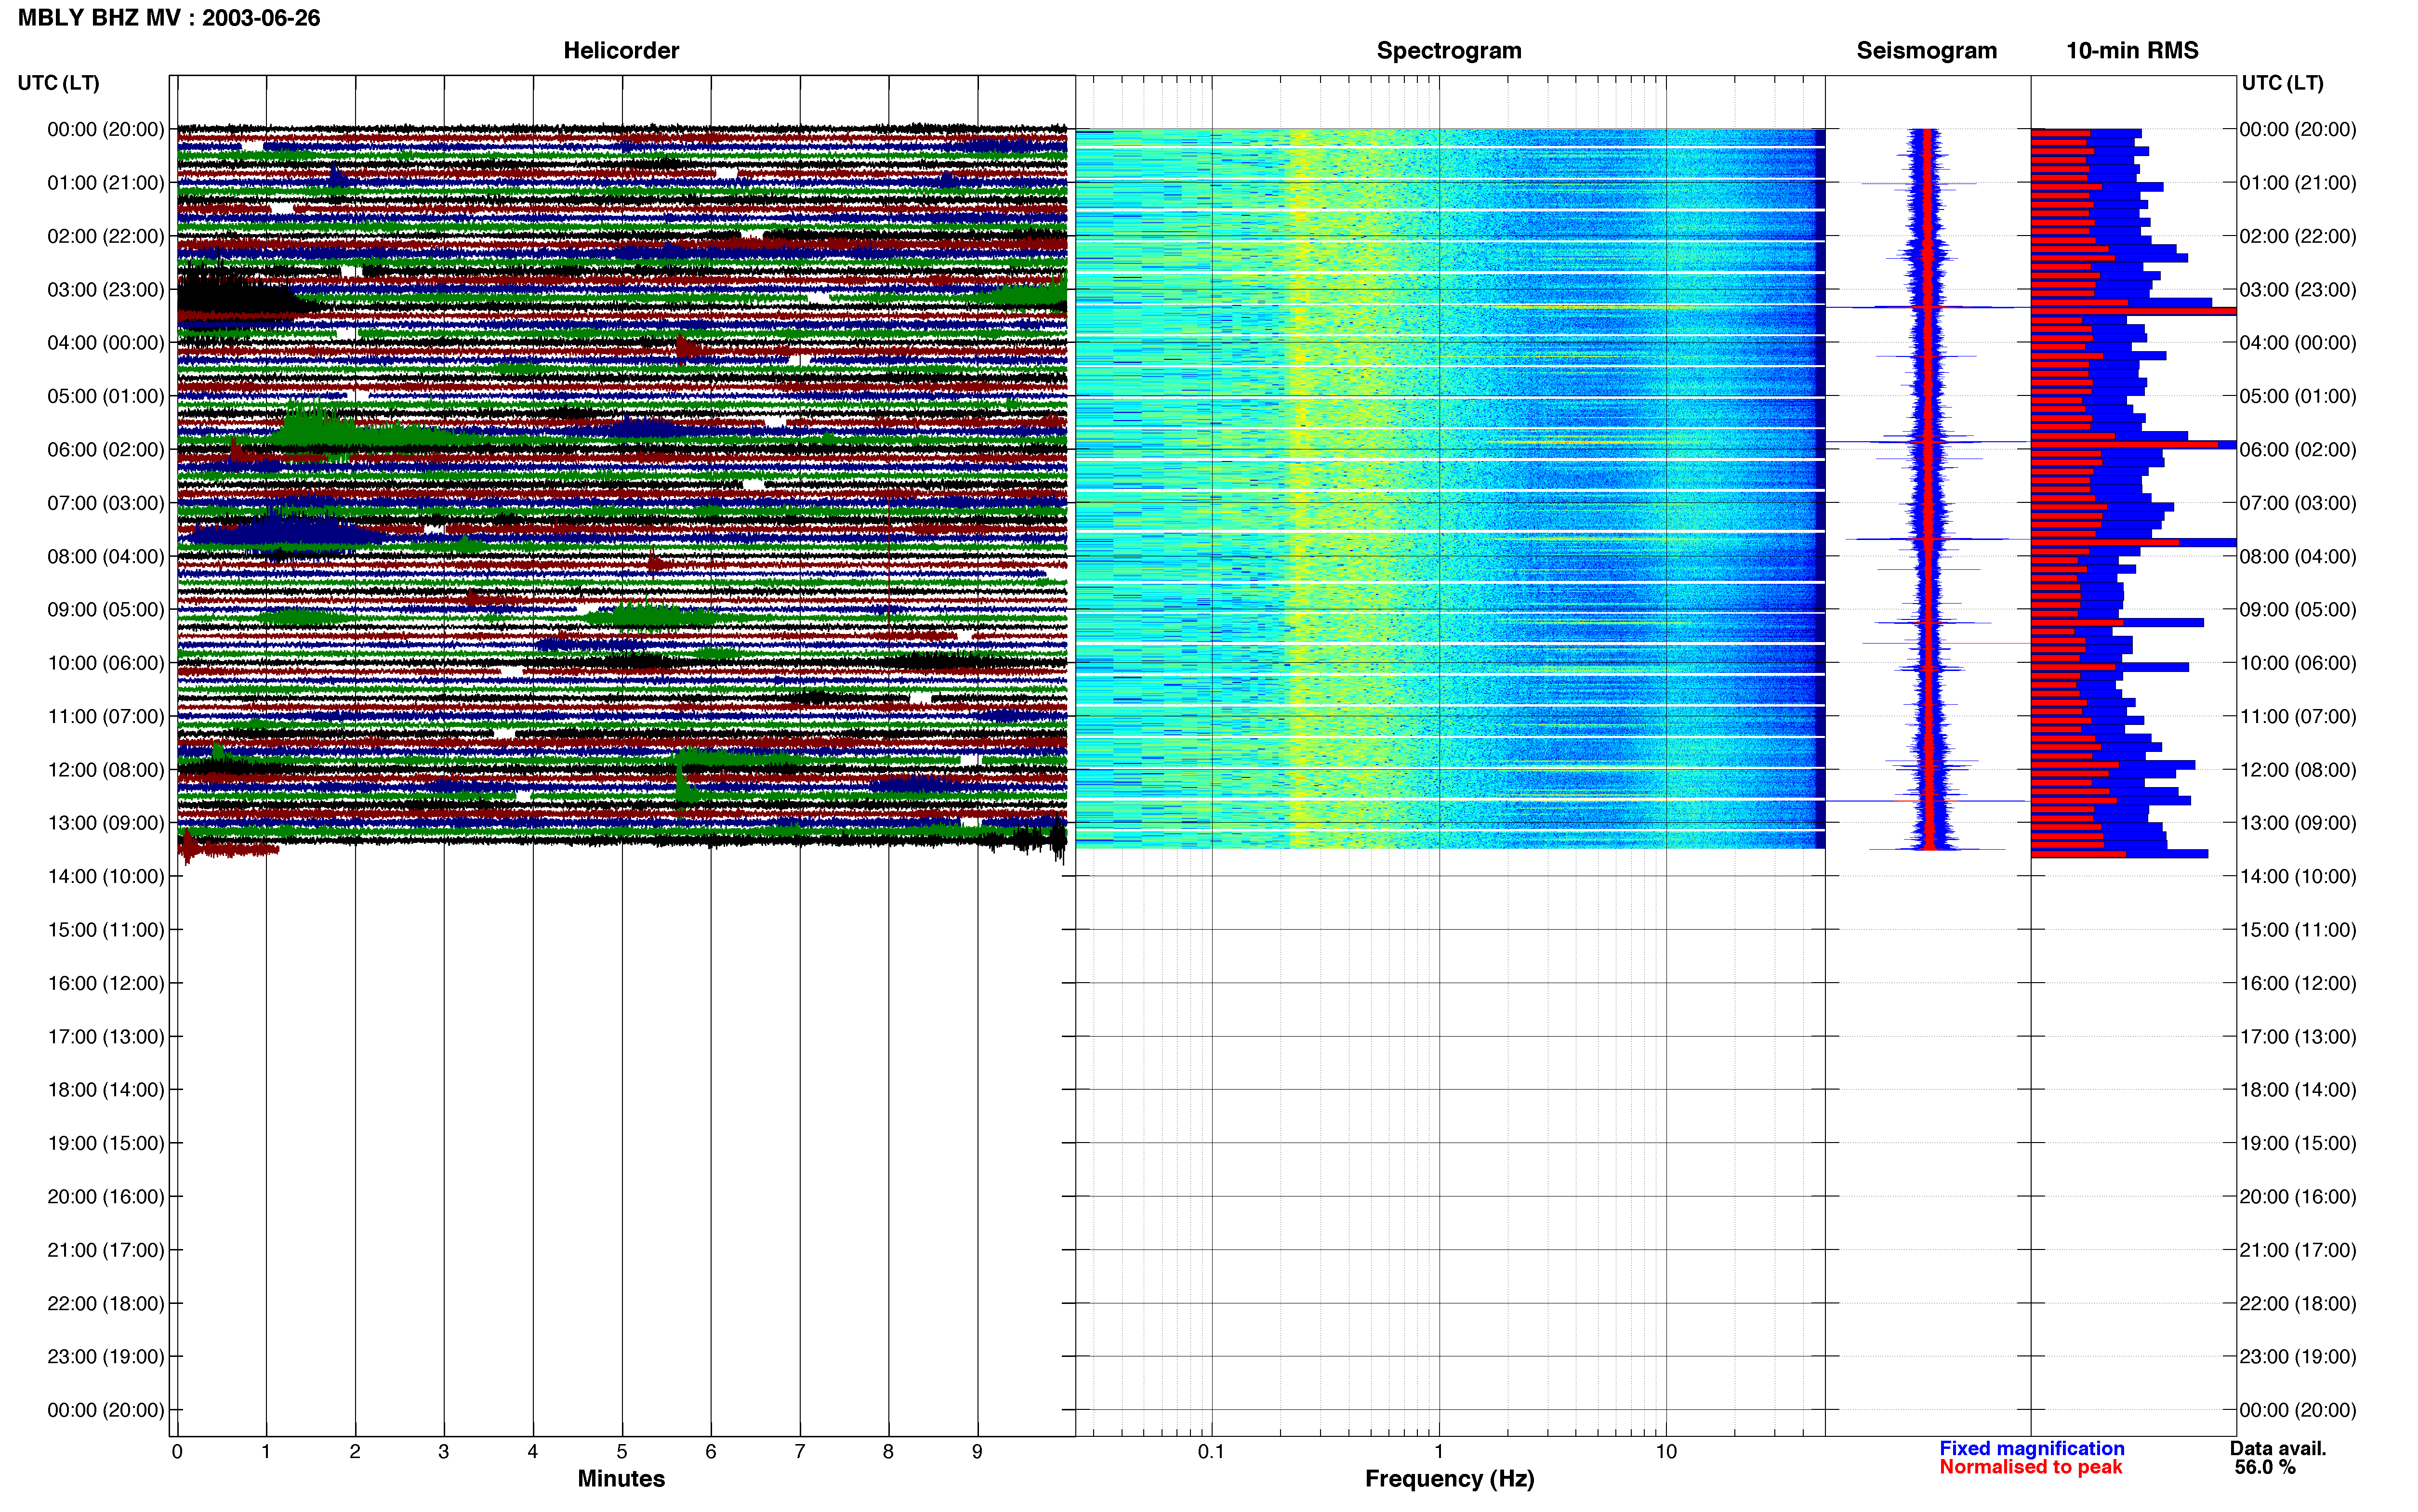Click left time label '14:00 (10:00)'
The image size is (2418, 1512).
[106, 877]
